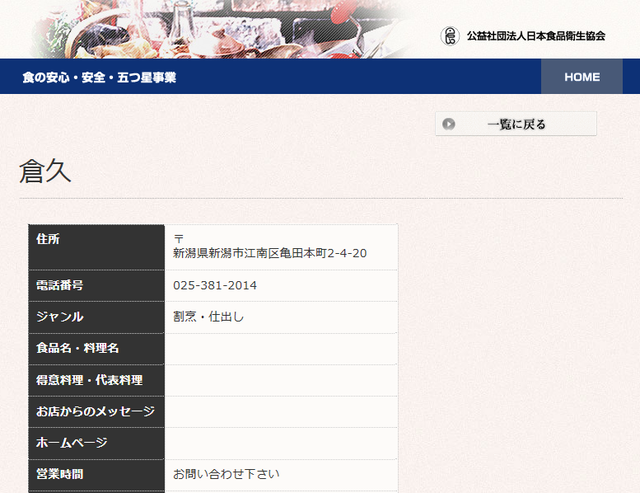Click the 公益社団法人日本食品衛生協会 title link
The image size is (640, 493).
pyautogui.click(x=536, y=36)
